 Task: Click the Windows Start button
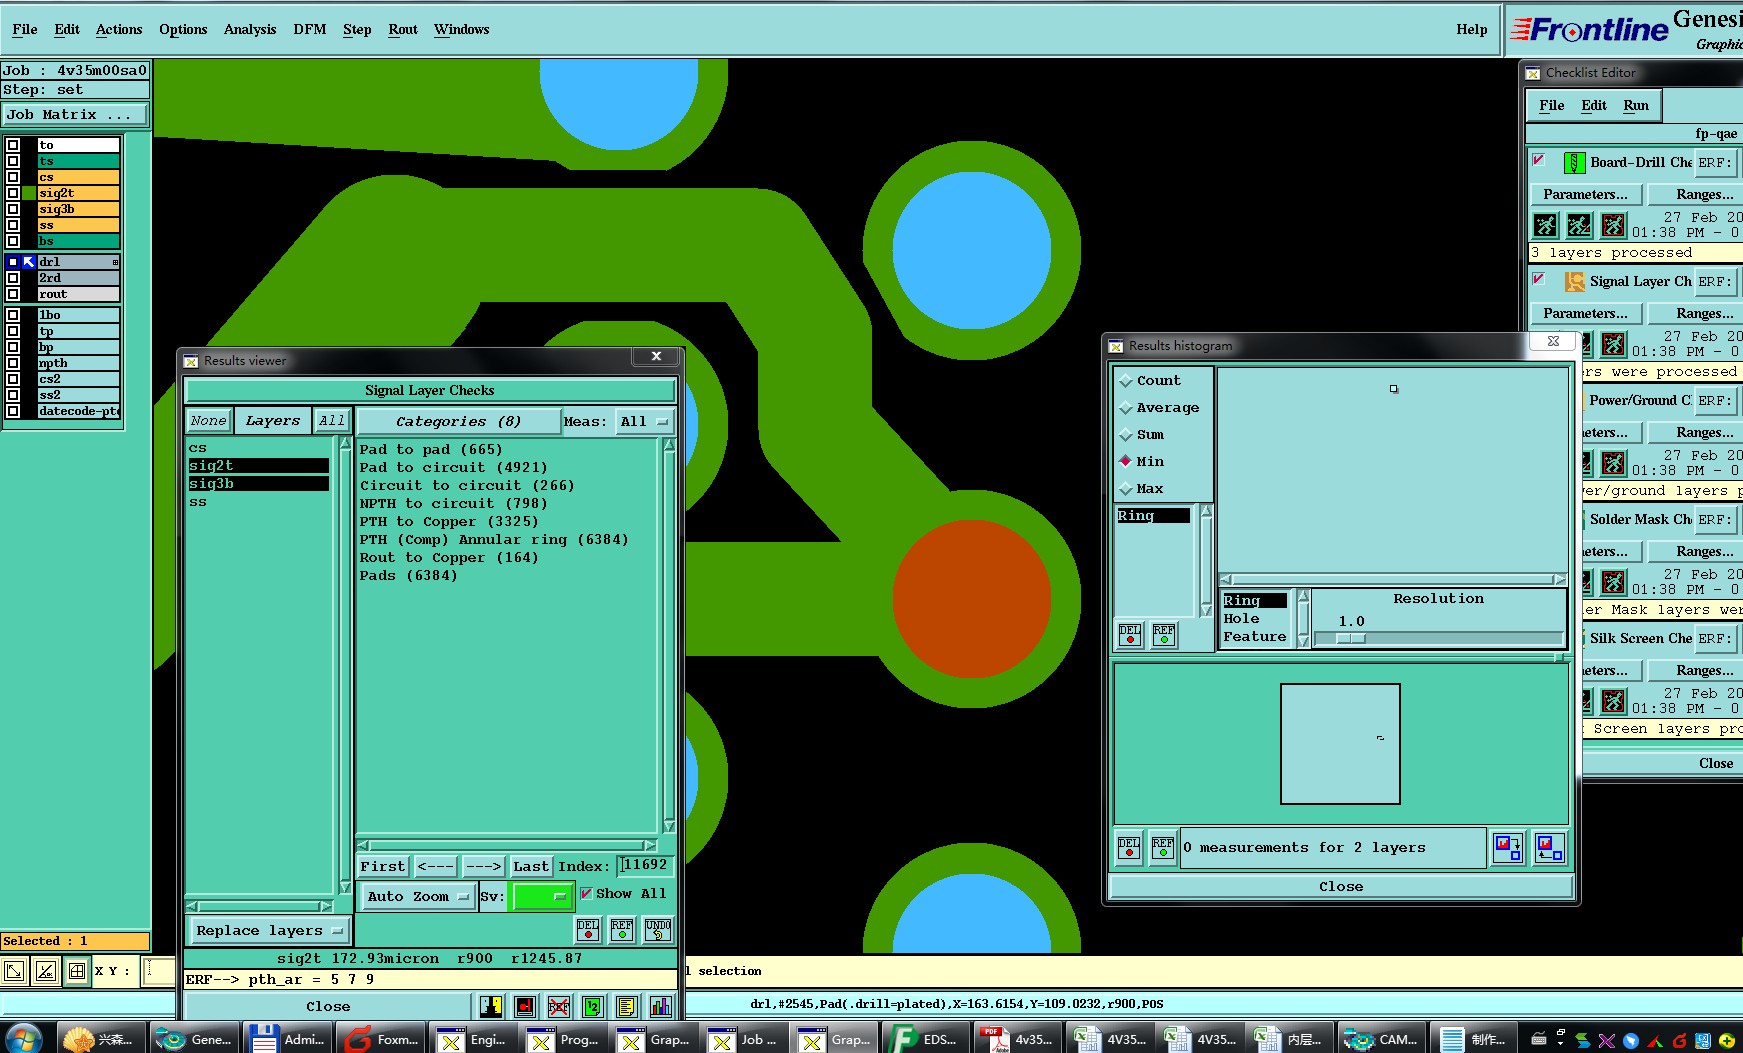coord(25,1038)
